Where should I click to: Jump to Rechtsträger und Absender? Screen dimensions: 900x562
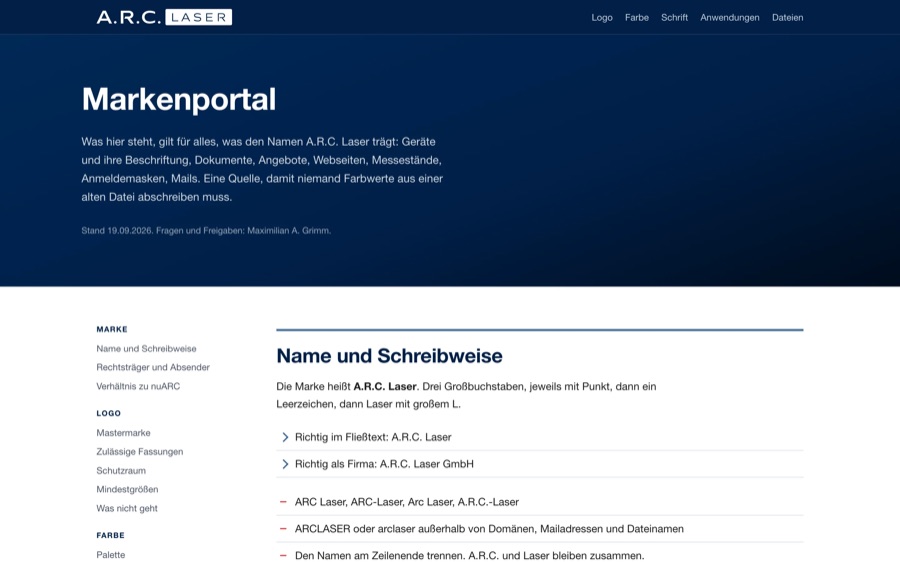(153, 367)
